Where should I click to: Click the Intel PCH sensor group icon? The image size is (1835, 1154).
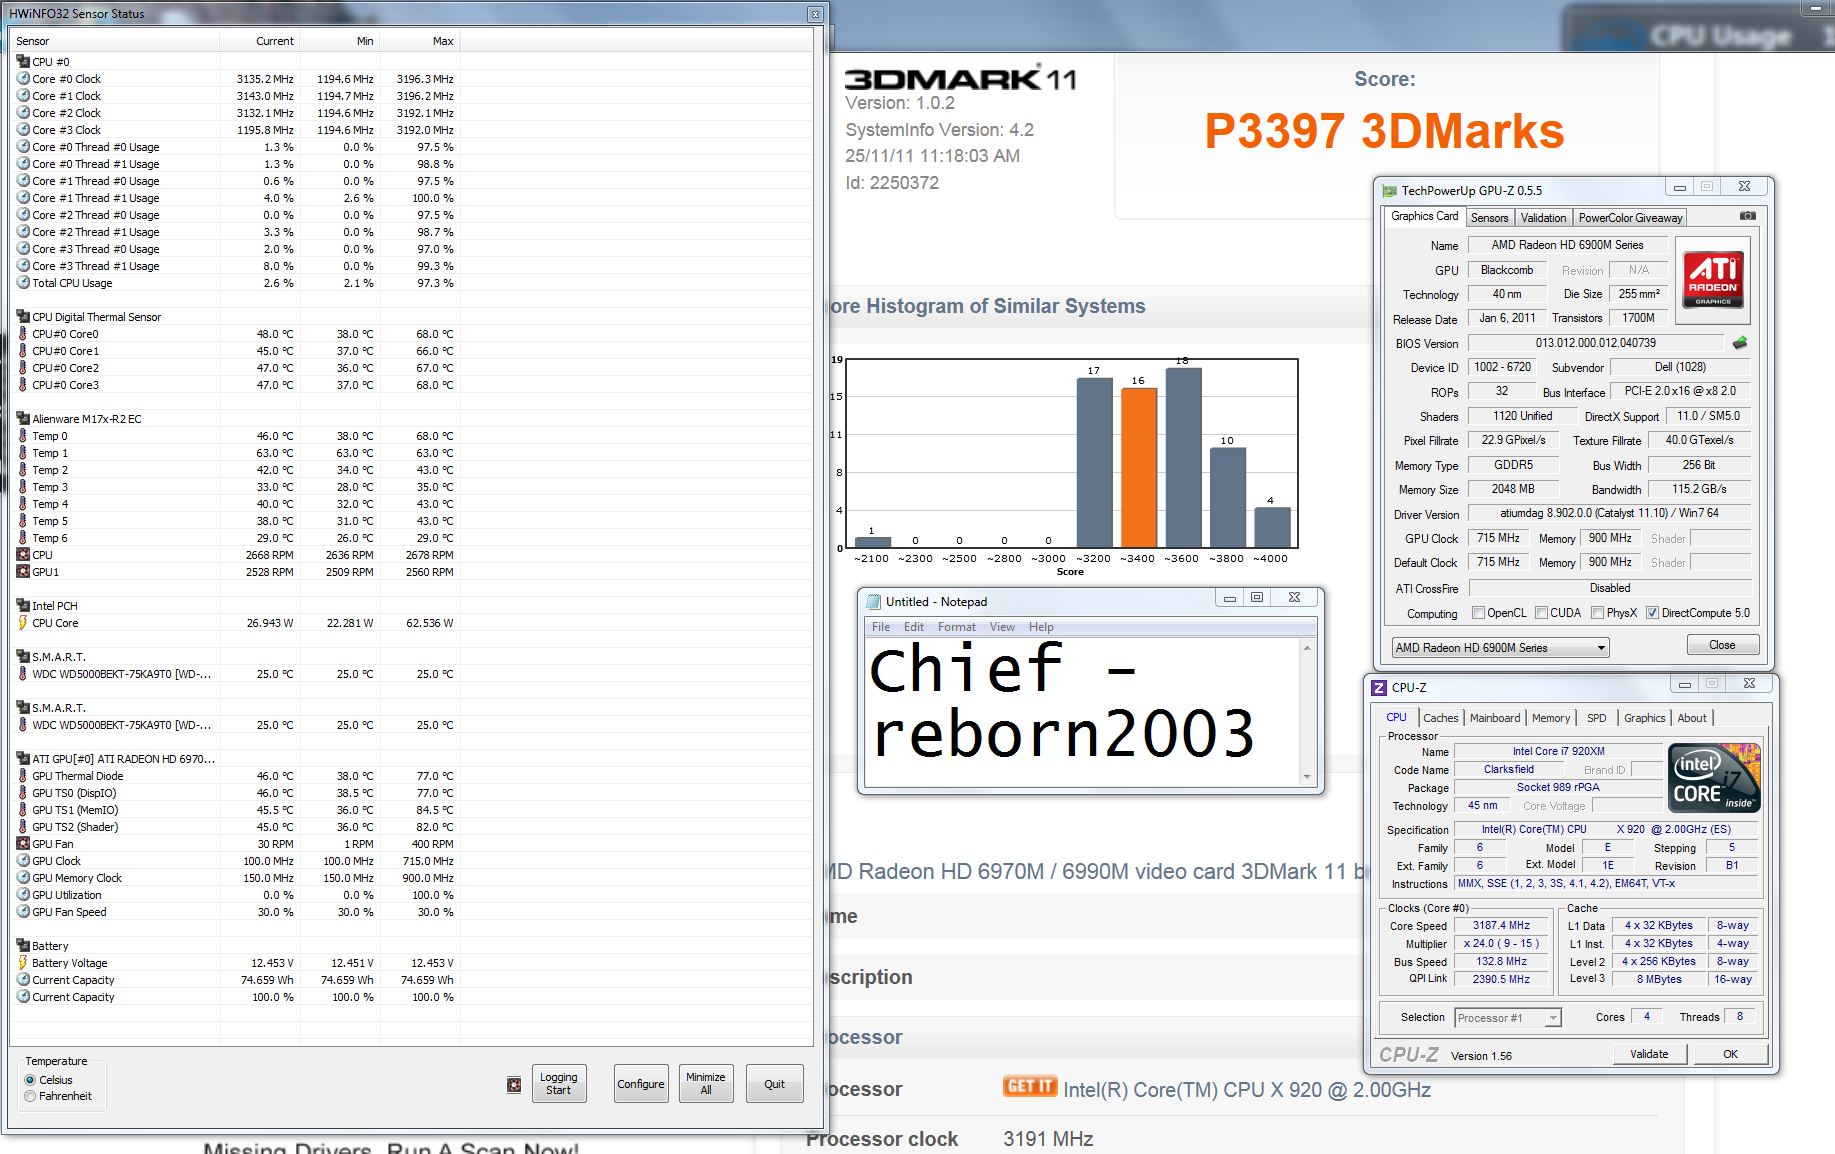[23, 605]
